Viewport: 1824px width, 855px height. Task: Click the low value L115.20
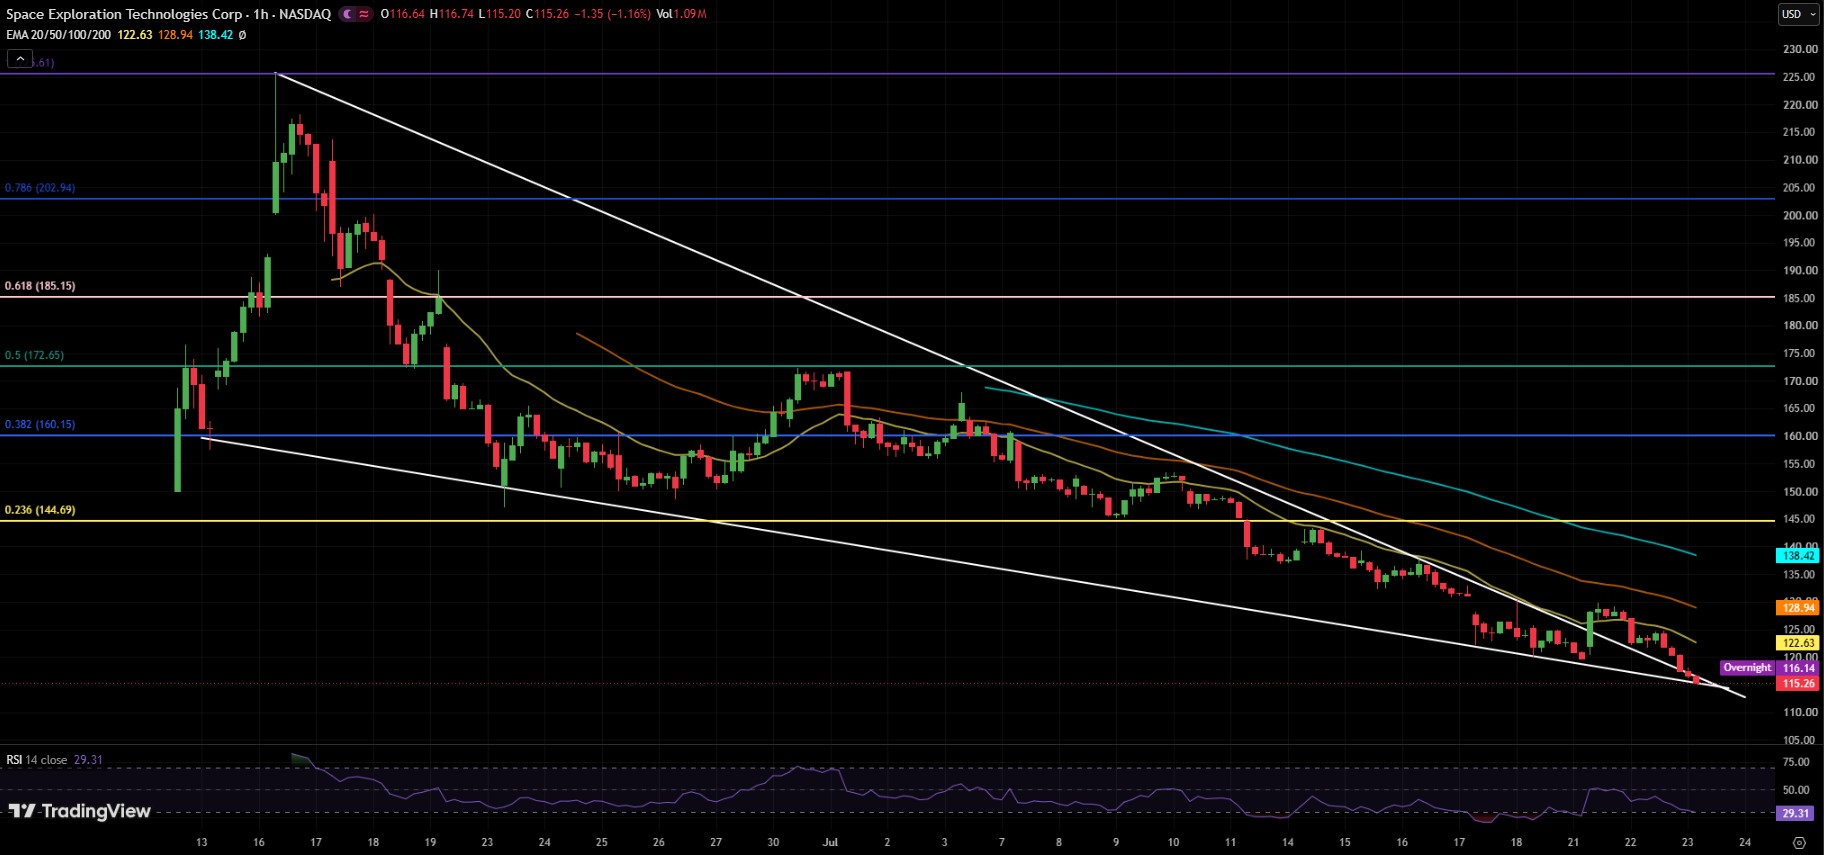[499, 14]
